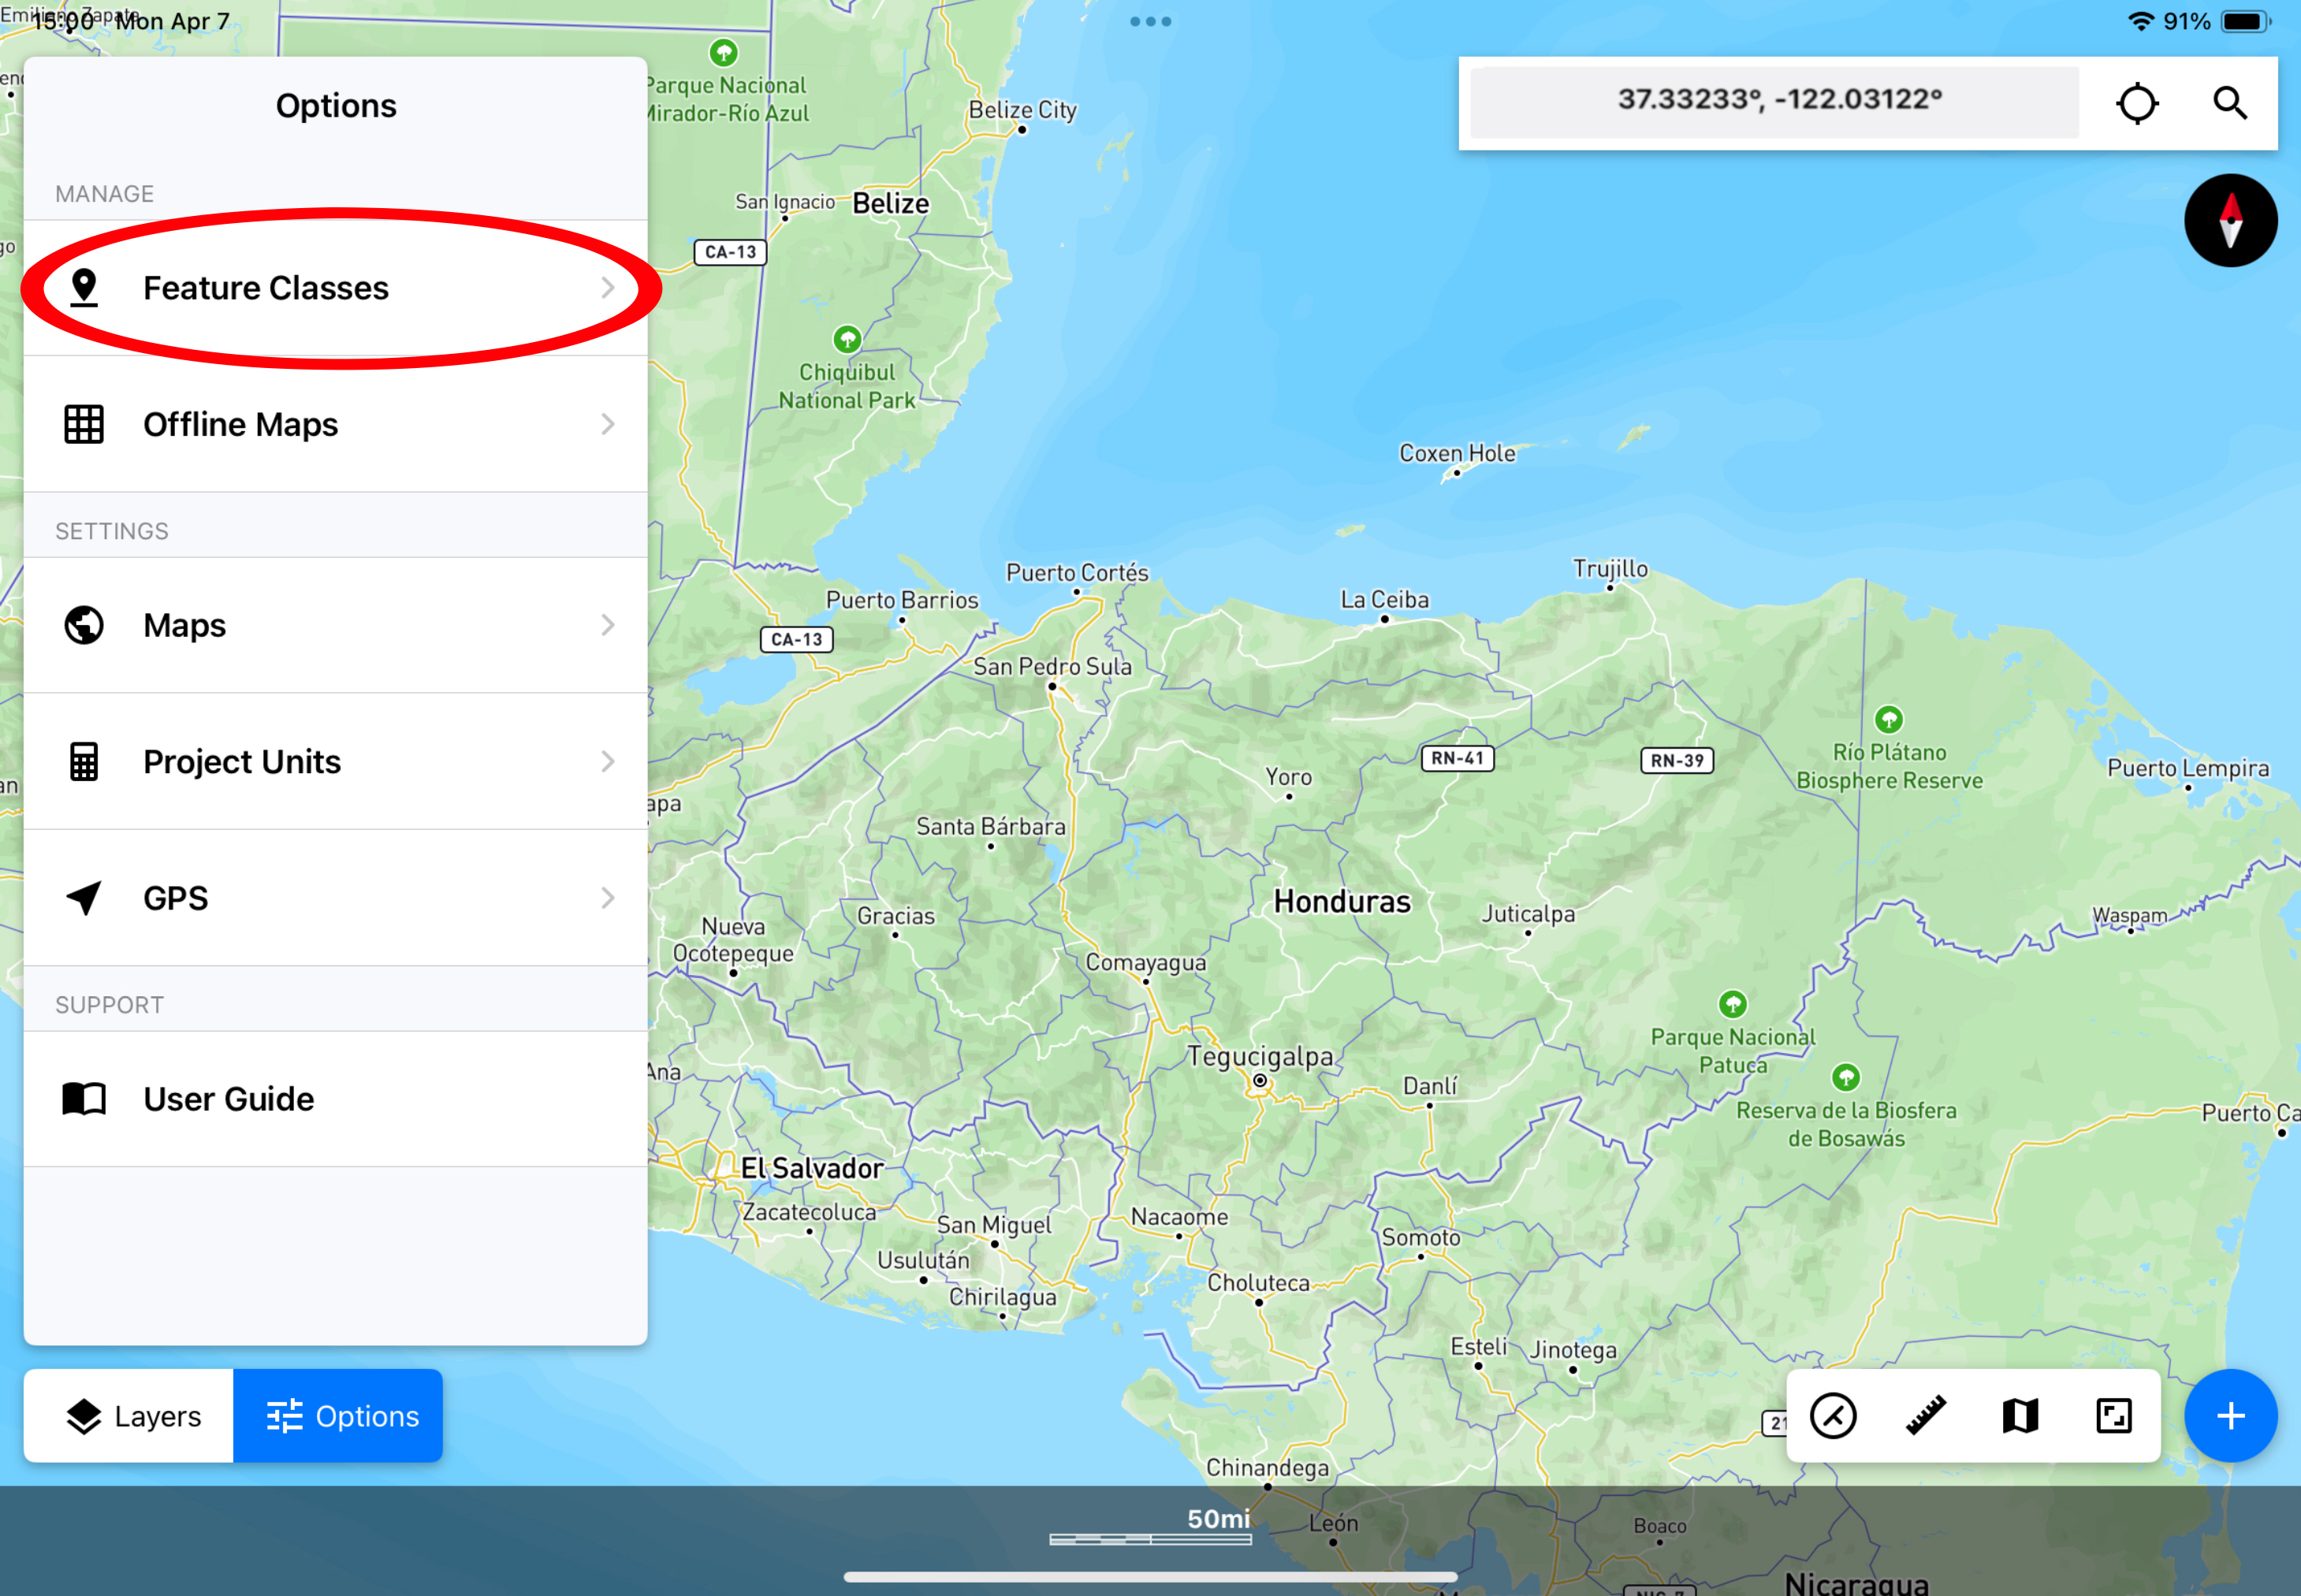Click the El Salvador label

tap(811, 1168)
